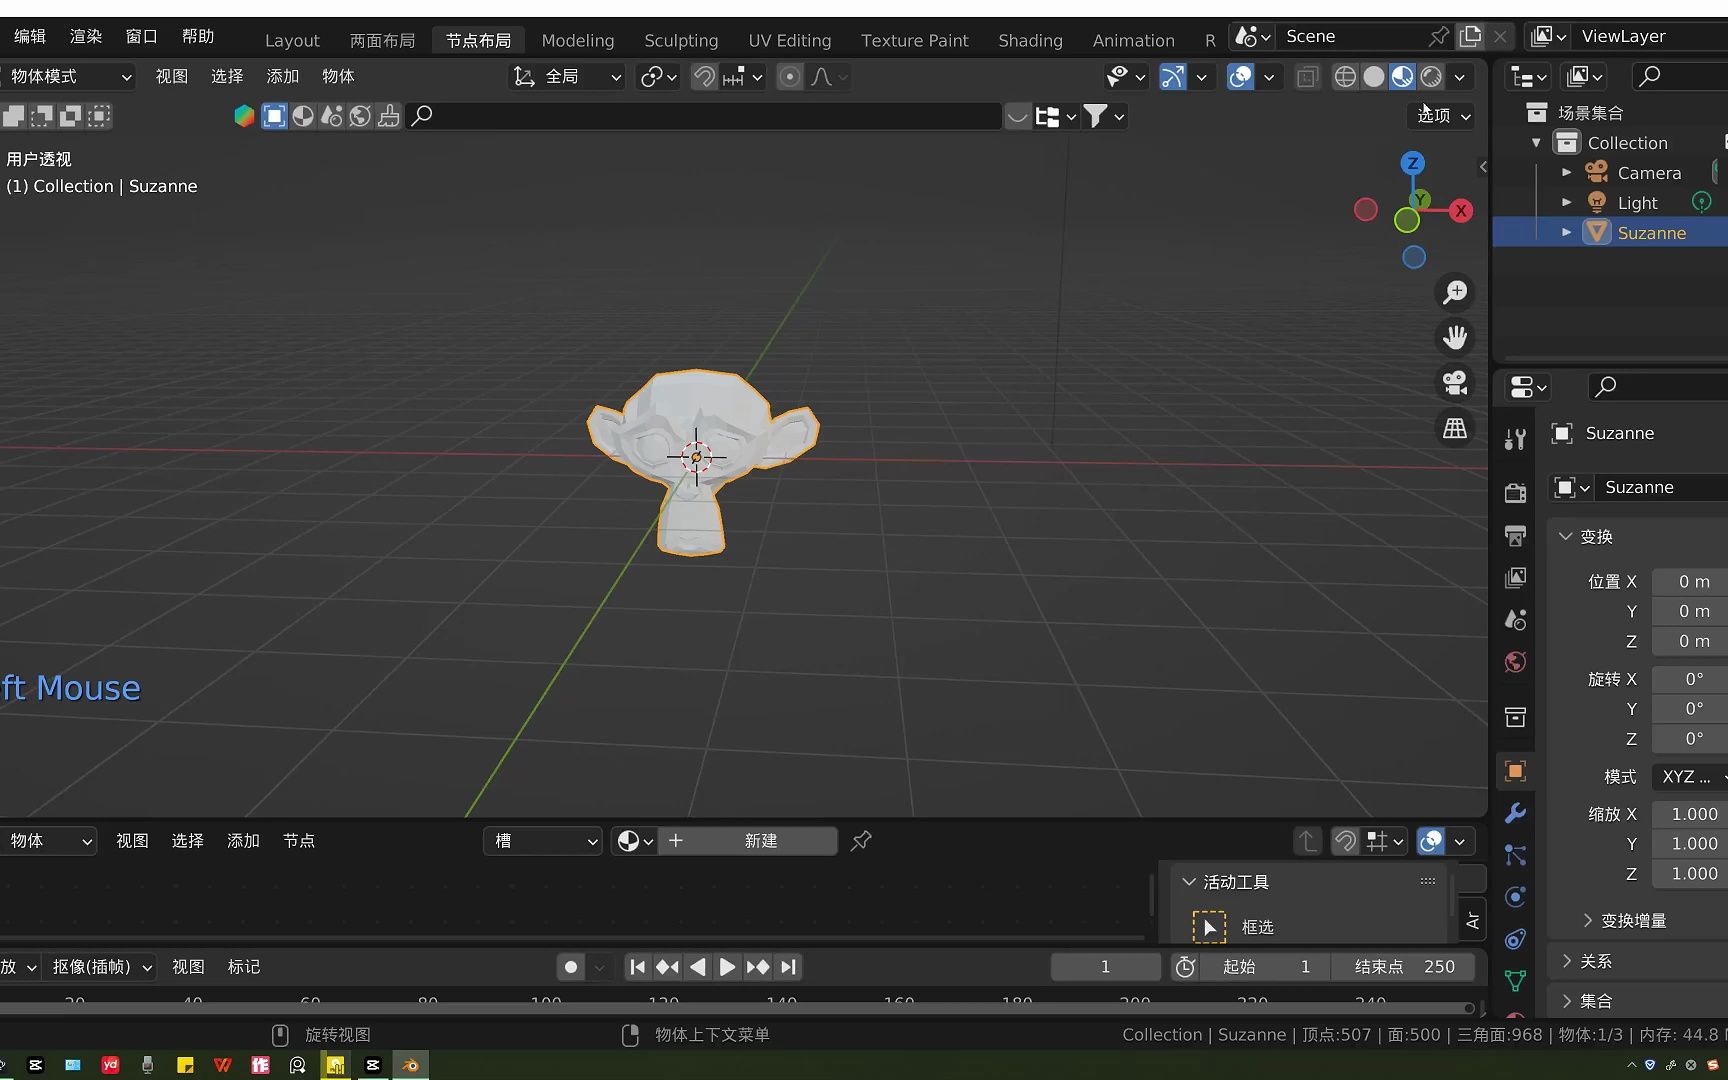Toggle snapping magnet in the header
1728x1080 pixels.
tap(704, 76)
